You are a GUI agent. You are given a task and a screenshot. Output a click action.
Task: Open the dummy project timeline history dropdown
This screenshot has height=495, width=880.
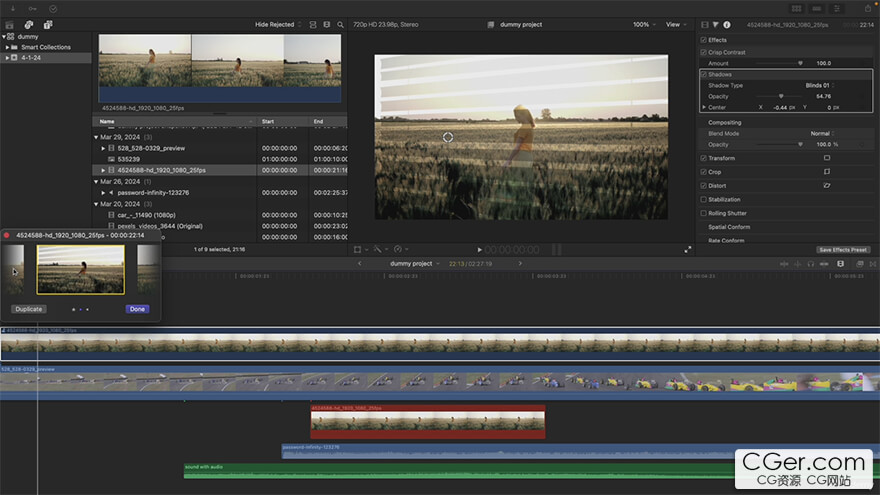pos(415,264)
